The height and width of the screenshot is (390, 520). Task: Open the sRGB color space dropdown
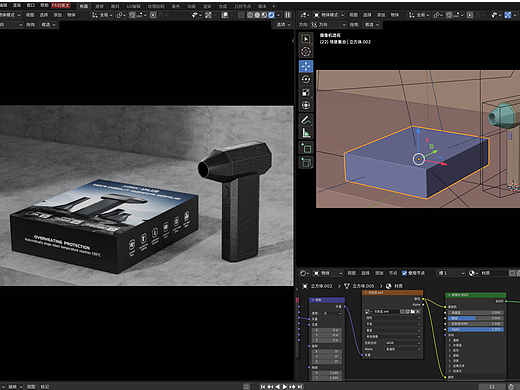(x=402, y=343)
